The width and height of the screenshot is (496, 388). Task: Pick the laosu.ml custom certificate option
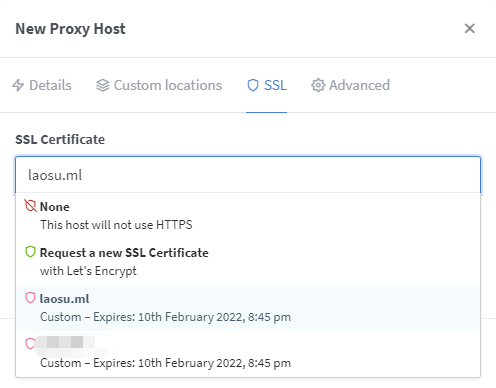pyautogui.click(x=248, y=308)
